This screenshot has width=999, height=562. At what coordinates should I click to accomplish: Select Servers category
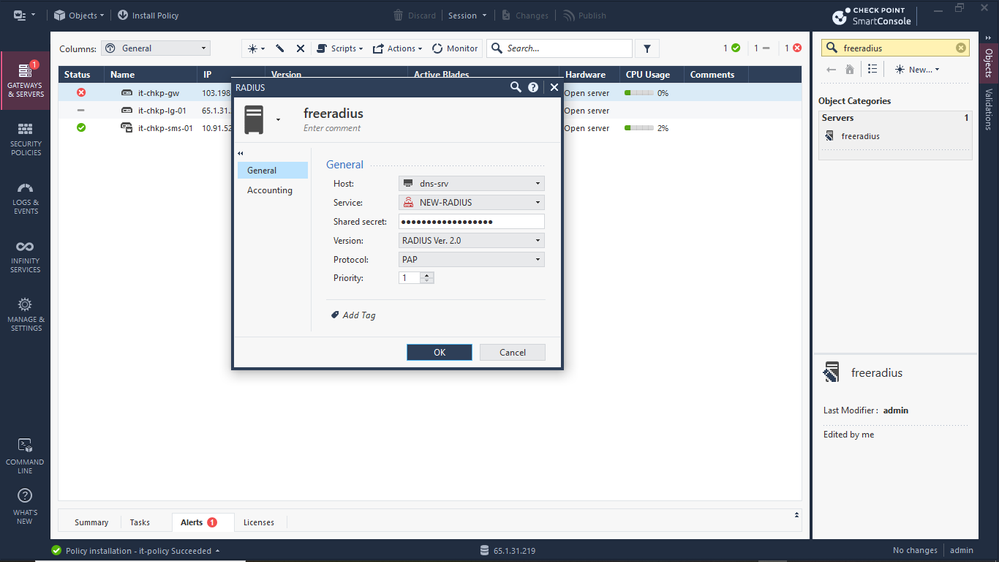(895, 118)
